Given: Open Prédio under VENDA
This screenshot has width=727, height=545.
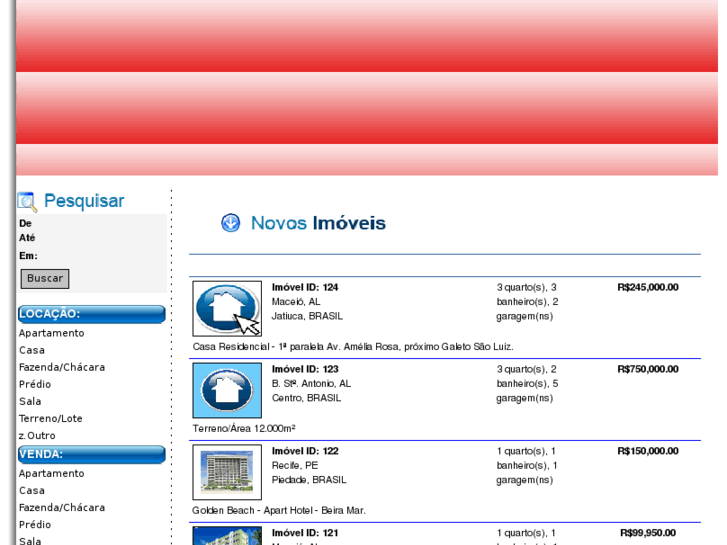Looking at the screenshot, I should point(35,525).
